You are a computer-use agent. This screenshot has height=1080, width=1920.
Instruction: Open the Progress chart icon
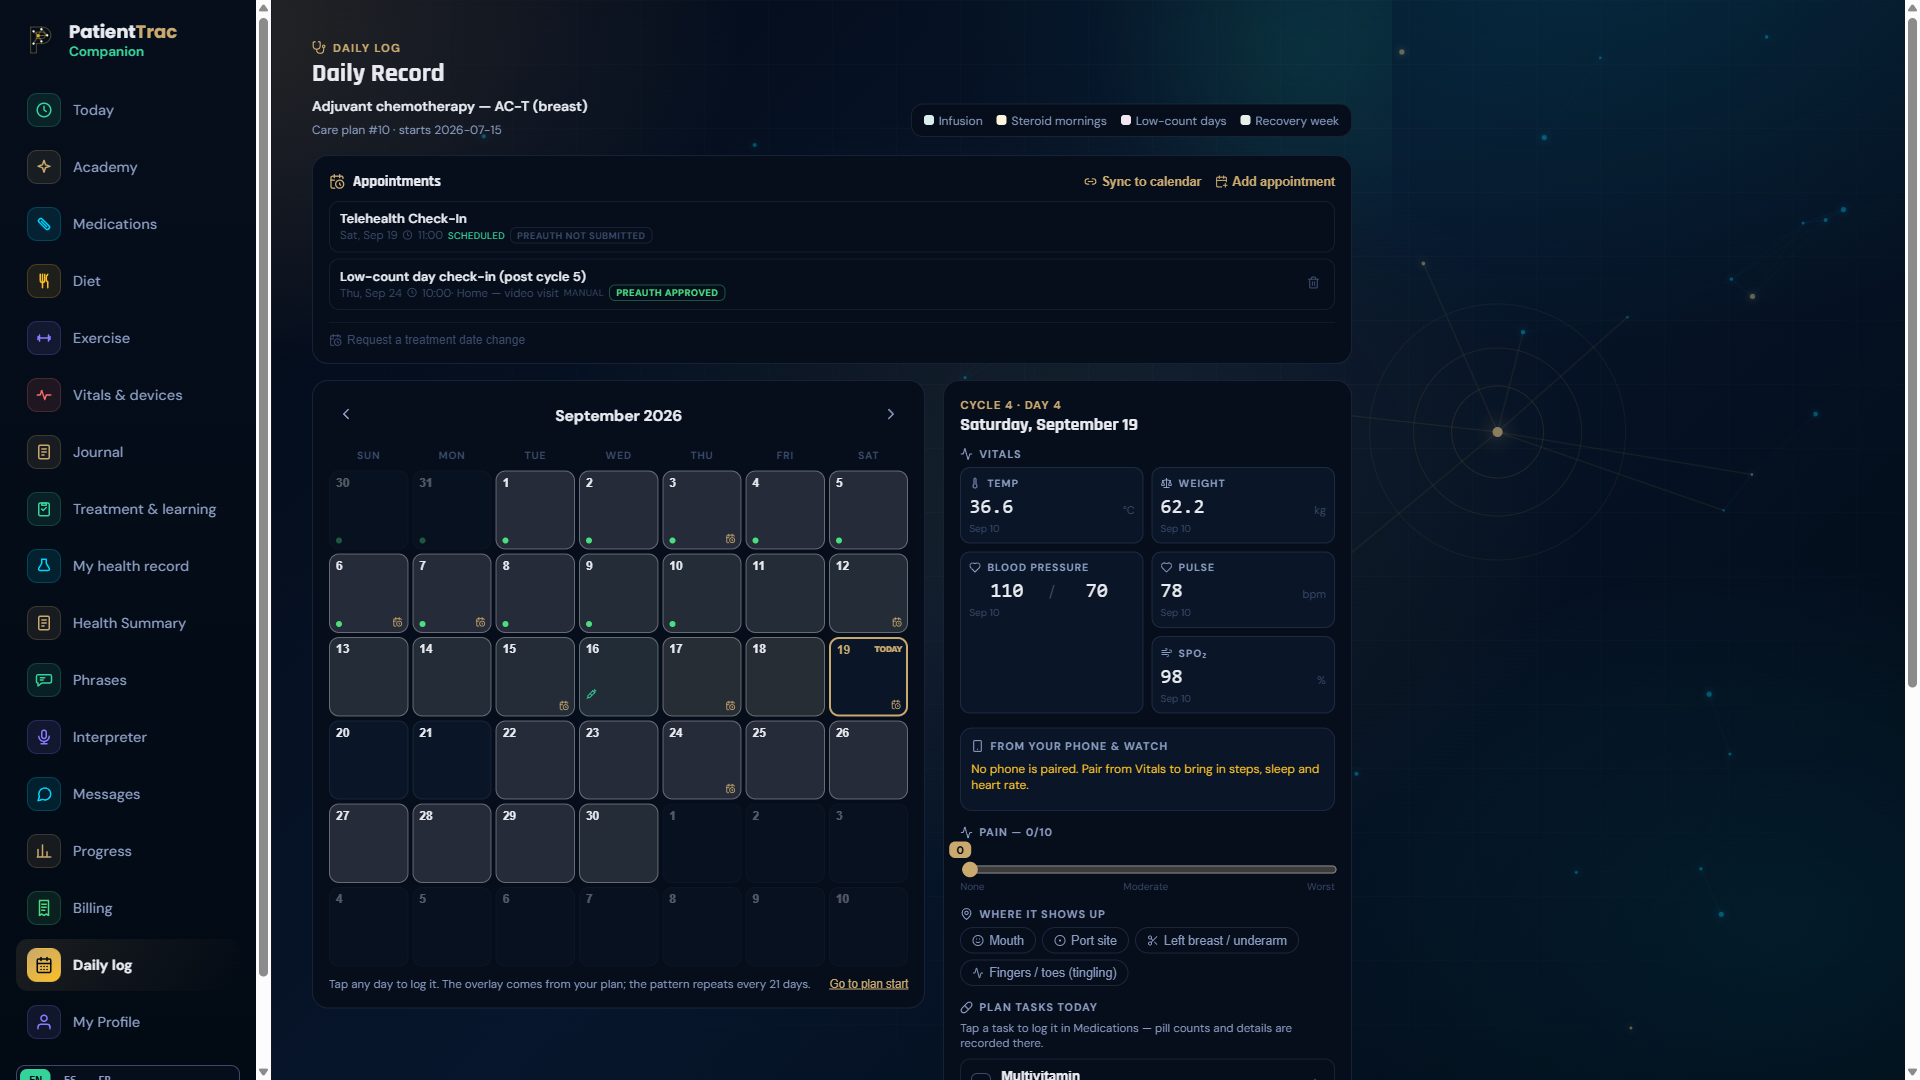(x=44, y=851)
